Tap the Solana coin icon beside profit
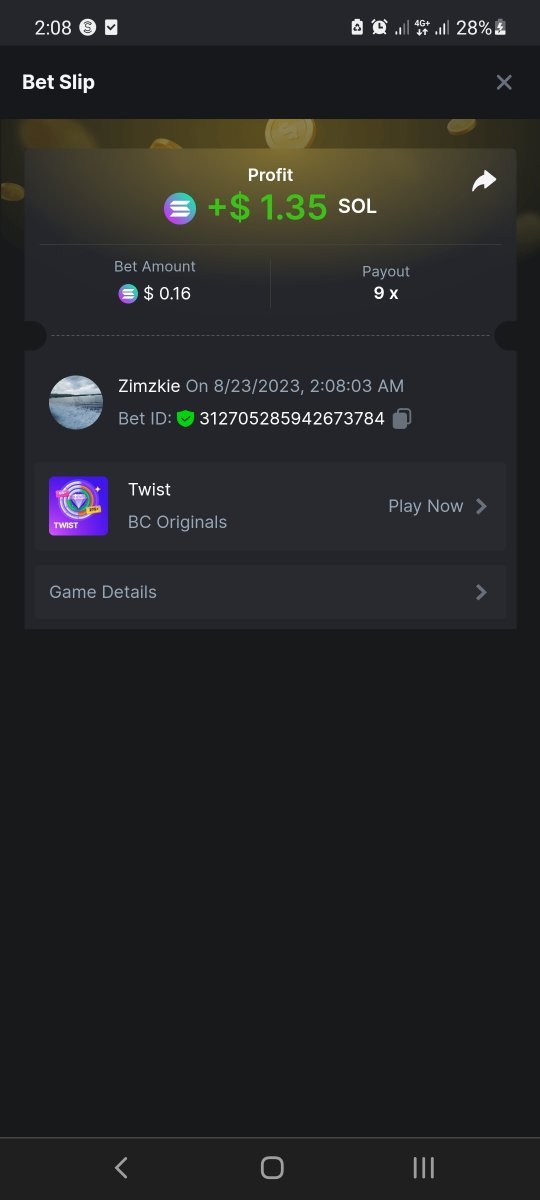 pyautogui.click(x=181, y=208)
